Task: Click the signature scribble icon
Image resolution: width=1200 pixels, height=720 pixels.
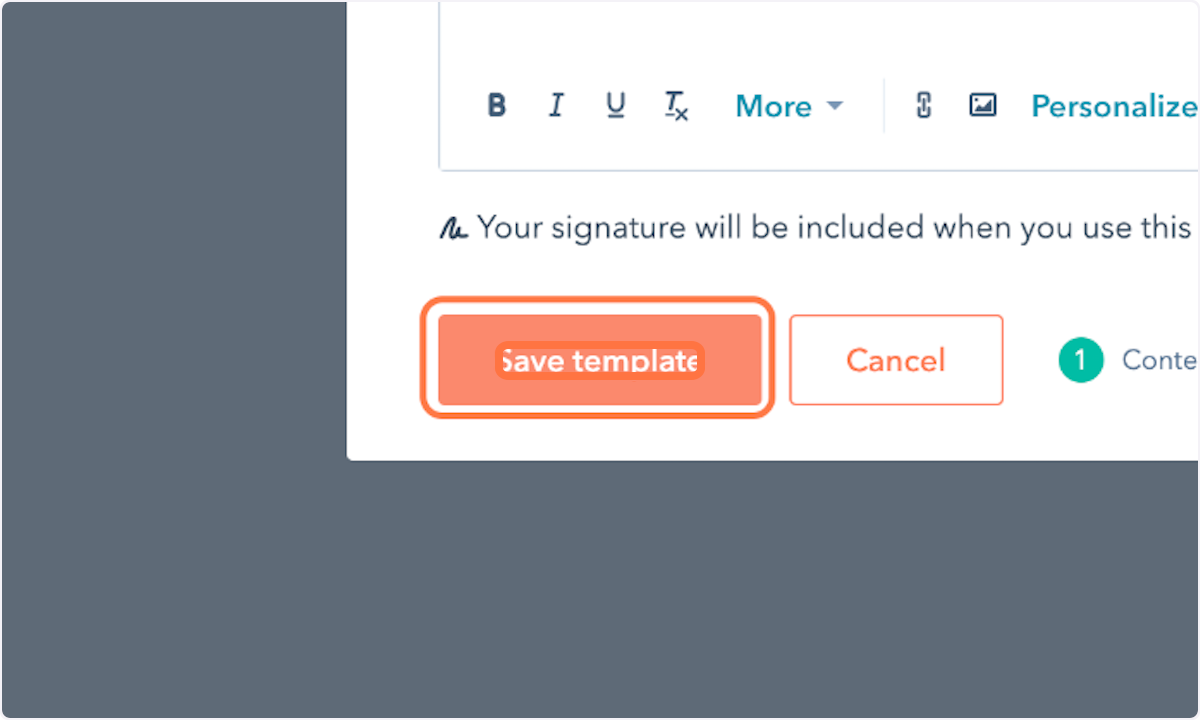Action: pos(453,229)
